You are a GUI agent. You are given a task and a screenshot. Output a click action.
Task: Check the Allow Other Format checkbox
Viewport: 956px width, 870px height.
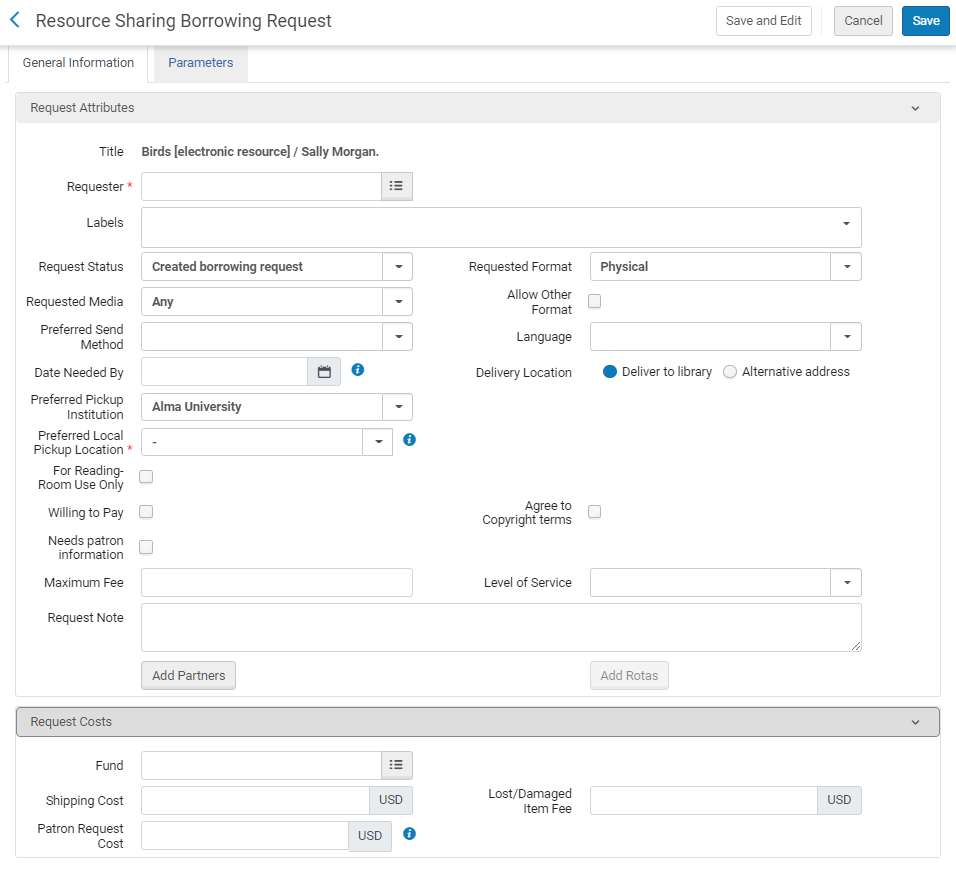(x=594, y=301)
